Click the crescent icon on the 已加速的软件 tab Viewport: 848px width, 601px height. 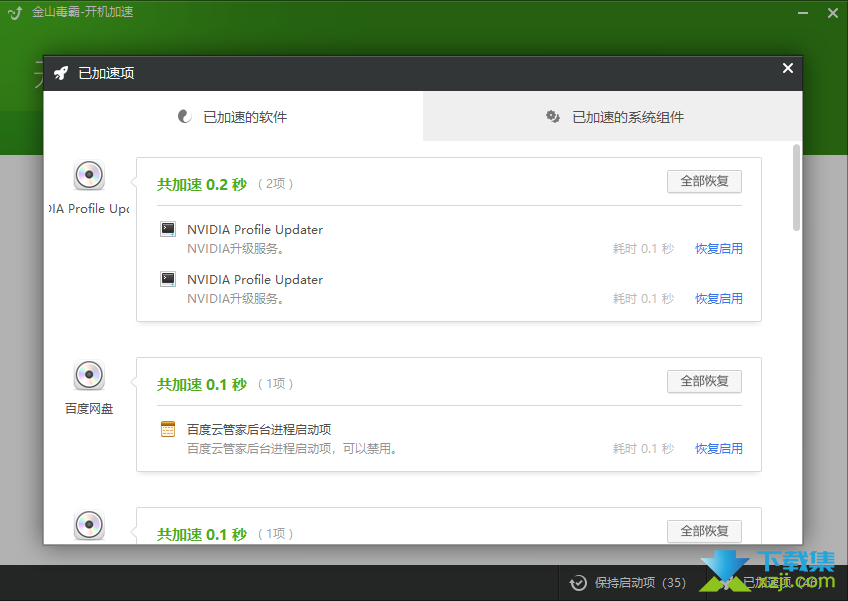184,116
